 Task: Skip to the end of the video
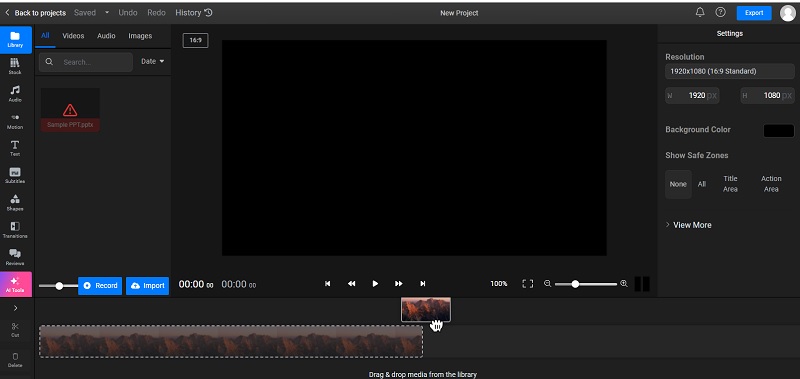click(x=422, y=284)
